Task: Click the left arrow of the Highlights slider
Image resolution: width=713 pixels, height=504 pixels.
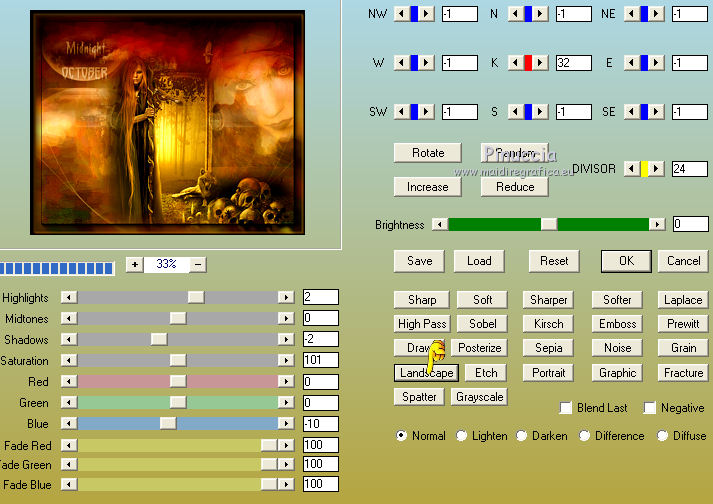Action: point(69,297)
